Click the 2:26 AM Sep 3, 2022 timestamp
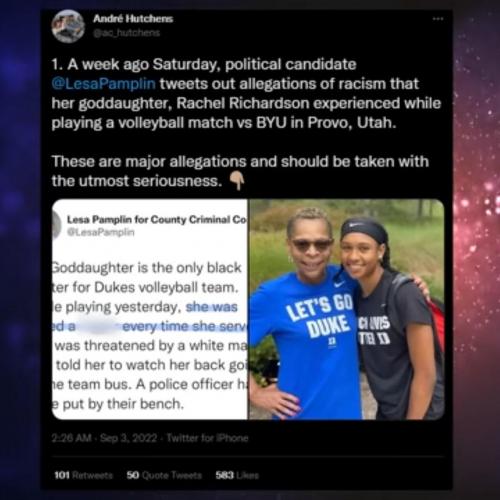This screenshot has height=500, width=500. (104, 438)
